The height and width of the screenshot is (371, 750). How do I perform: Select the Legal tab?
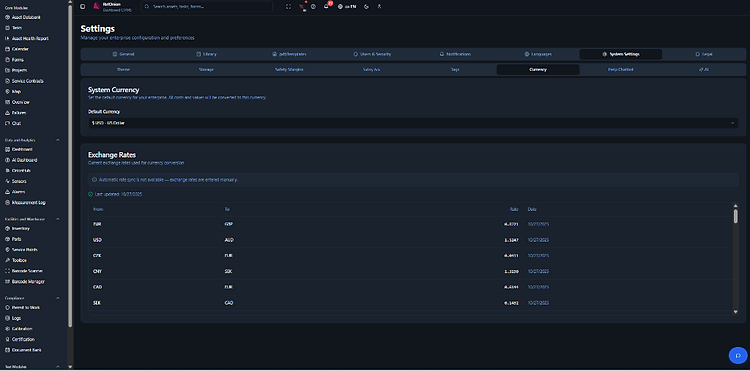(704, 54)
